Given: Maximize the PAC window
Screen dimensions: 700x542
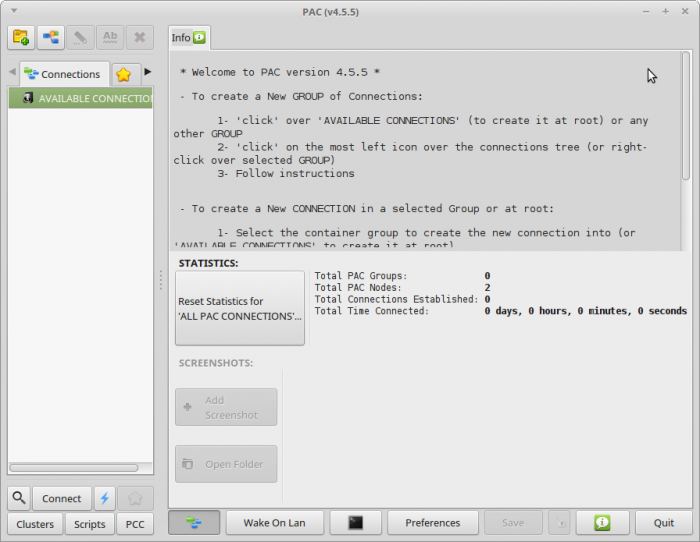Looking at the screenshot, I should point(665,12).
